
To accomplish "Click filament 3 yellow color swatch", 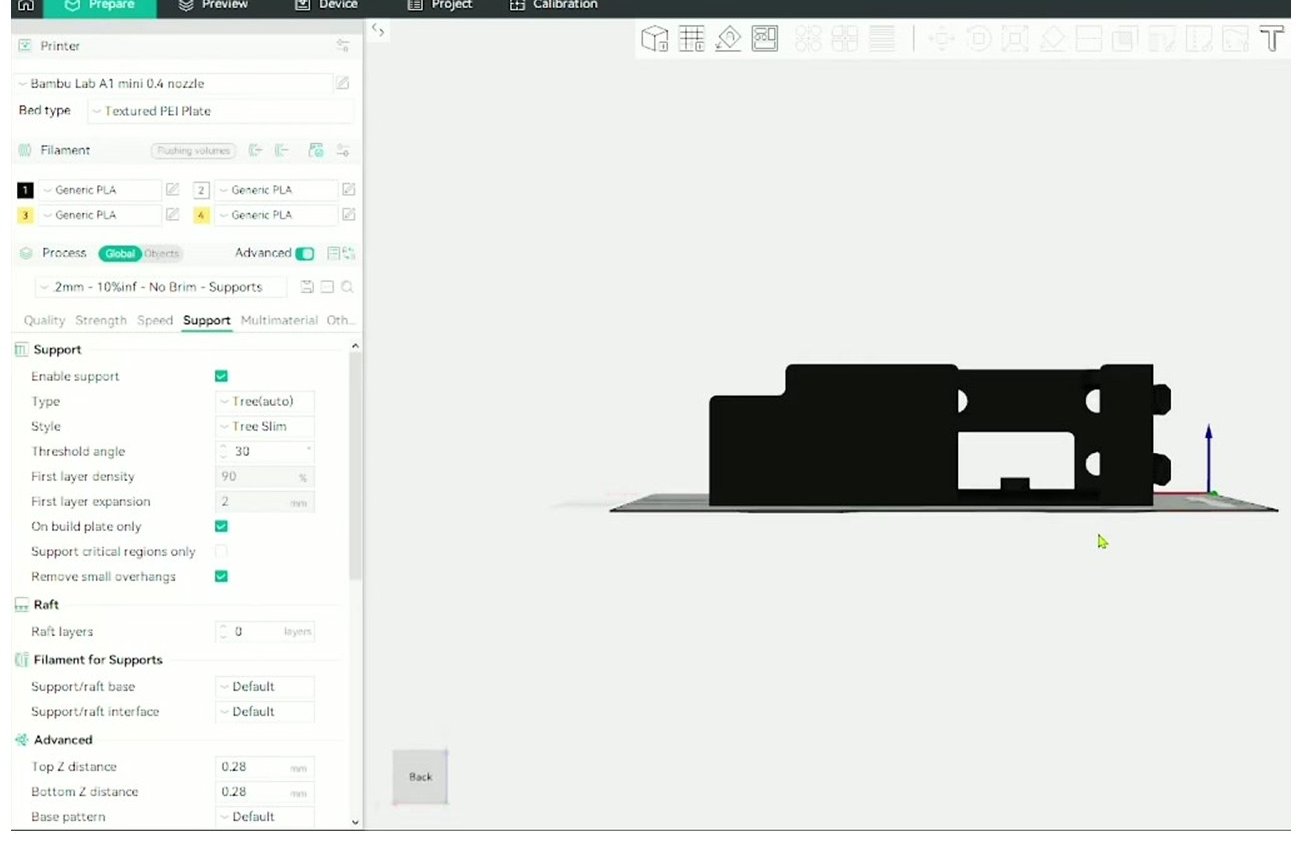I will tap(26, 214).
